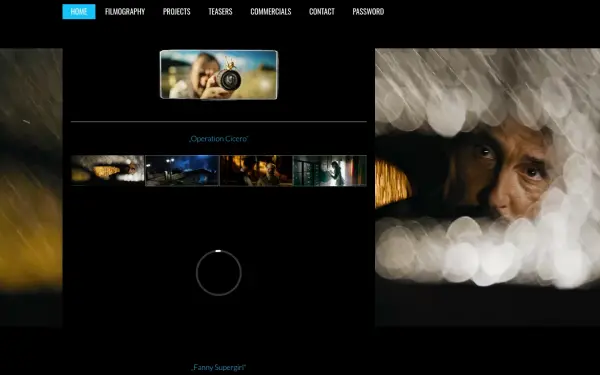Select the first Cicero thumbnail with bokeh lights
Screen dimensions: 600x375
(x=108, y=170)
